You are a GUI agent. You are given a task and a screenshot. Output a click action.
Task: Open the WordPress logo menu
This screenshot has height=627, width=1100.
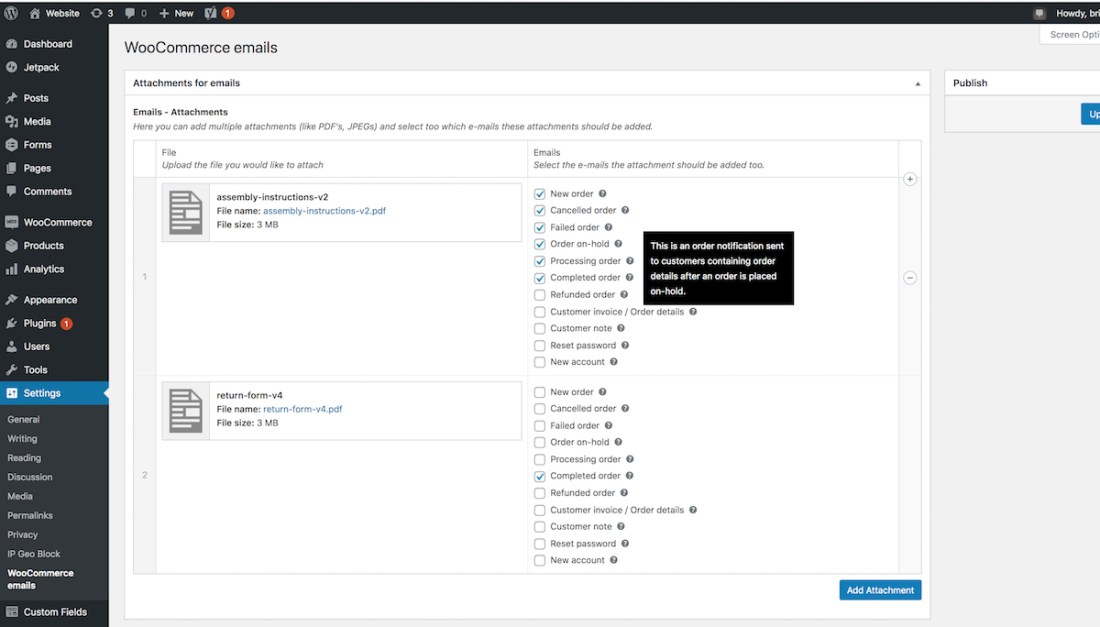10,13
